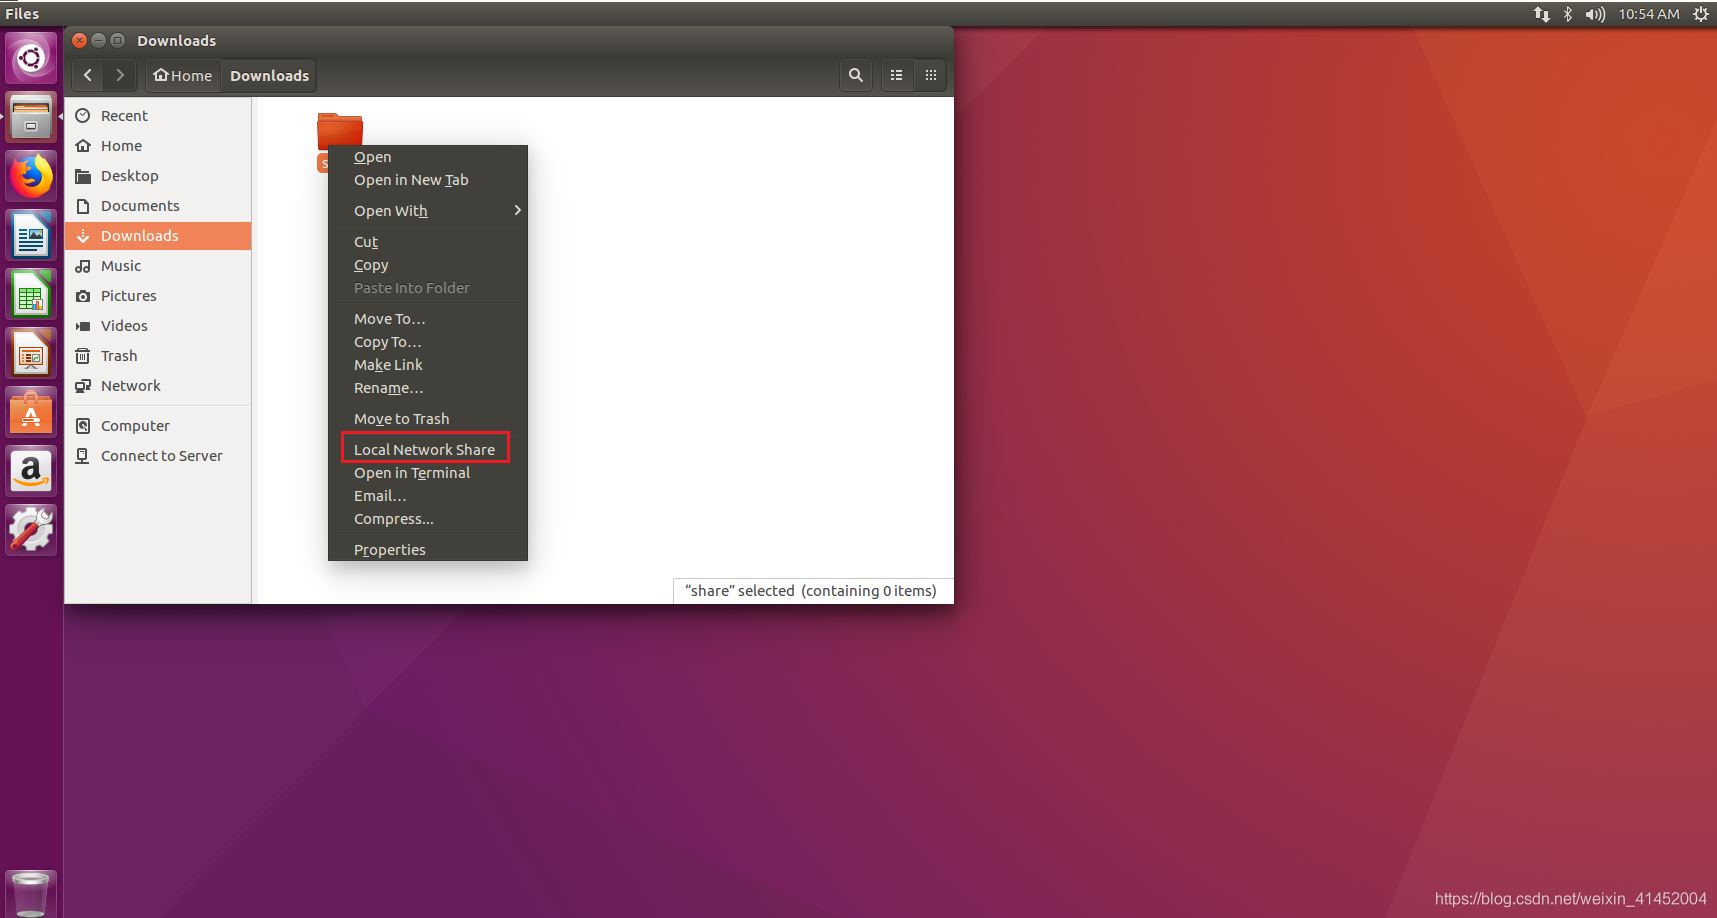The height and width of the screenshot is (918, 1717).
Task: Open the system gear menu in top bar
Action: click(1700, 14)
